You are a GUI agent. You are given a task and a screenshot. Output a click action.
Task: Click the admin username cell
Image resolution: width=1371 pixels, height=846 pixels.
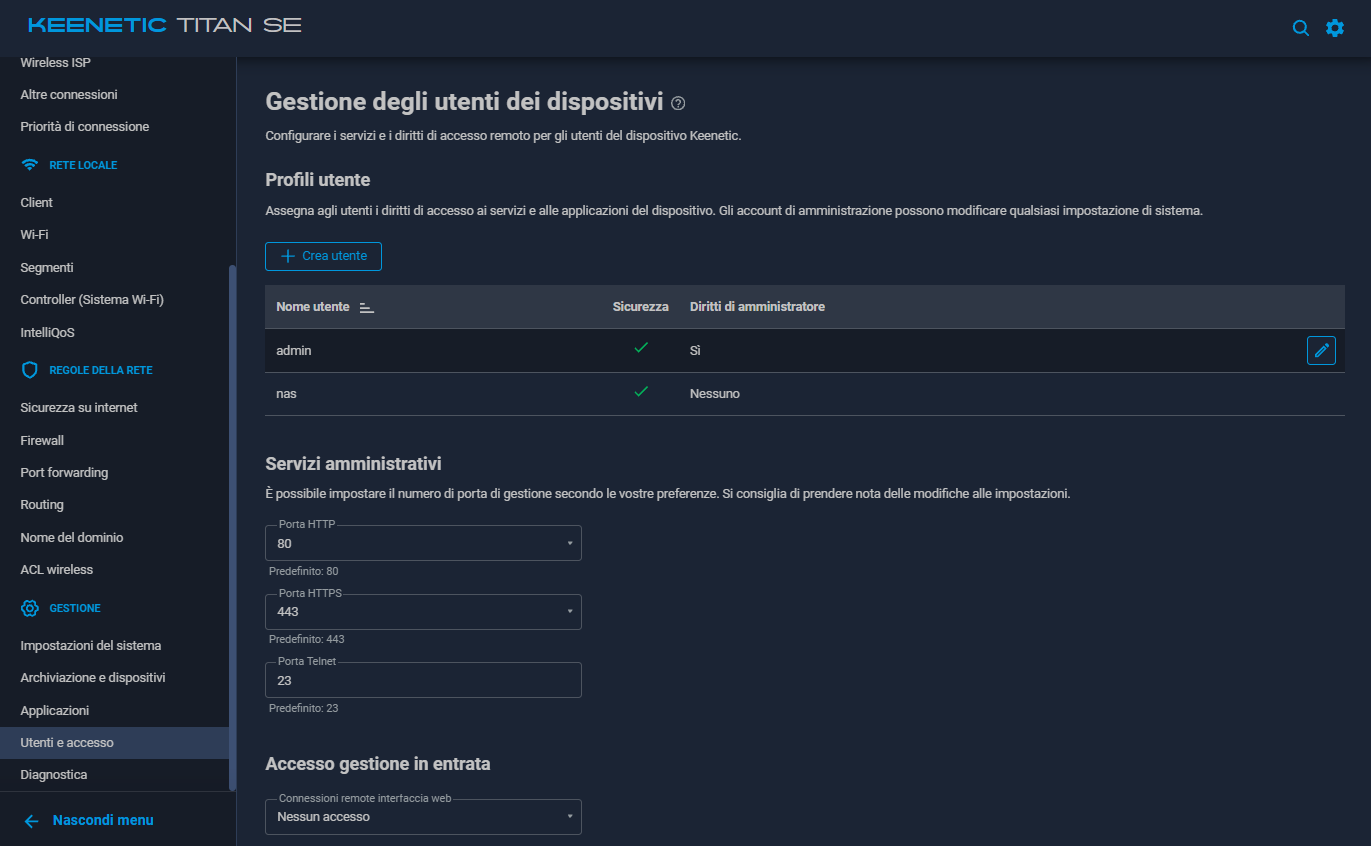click(294, 351)
